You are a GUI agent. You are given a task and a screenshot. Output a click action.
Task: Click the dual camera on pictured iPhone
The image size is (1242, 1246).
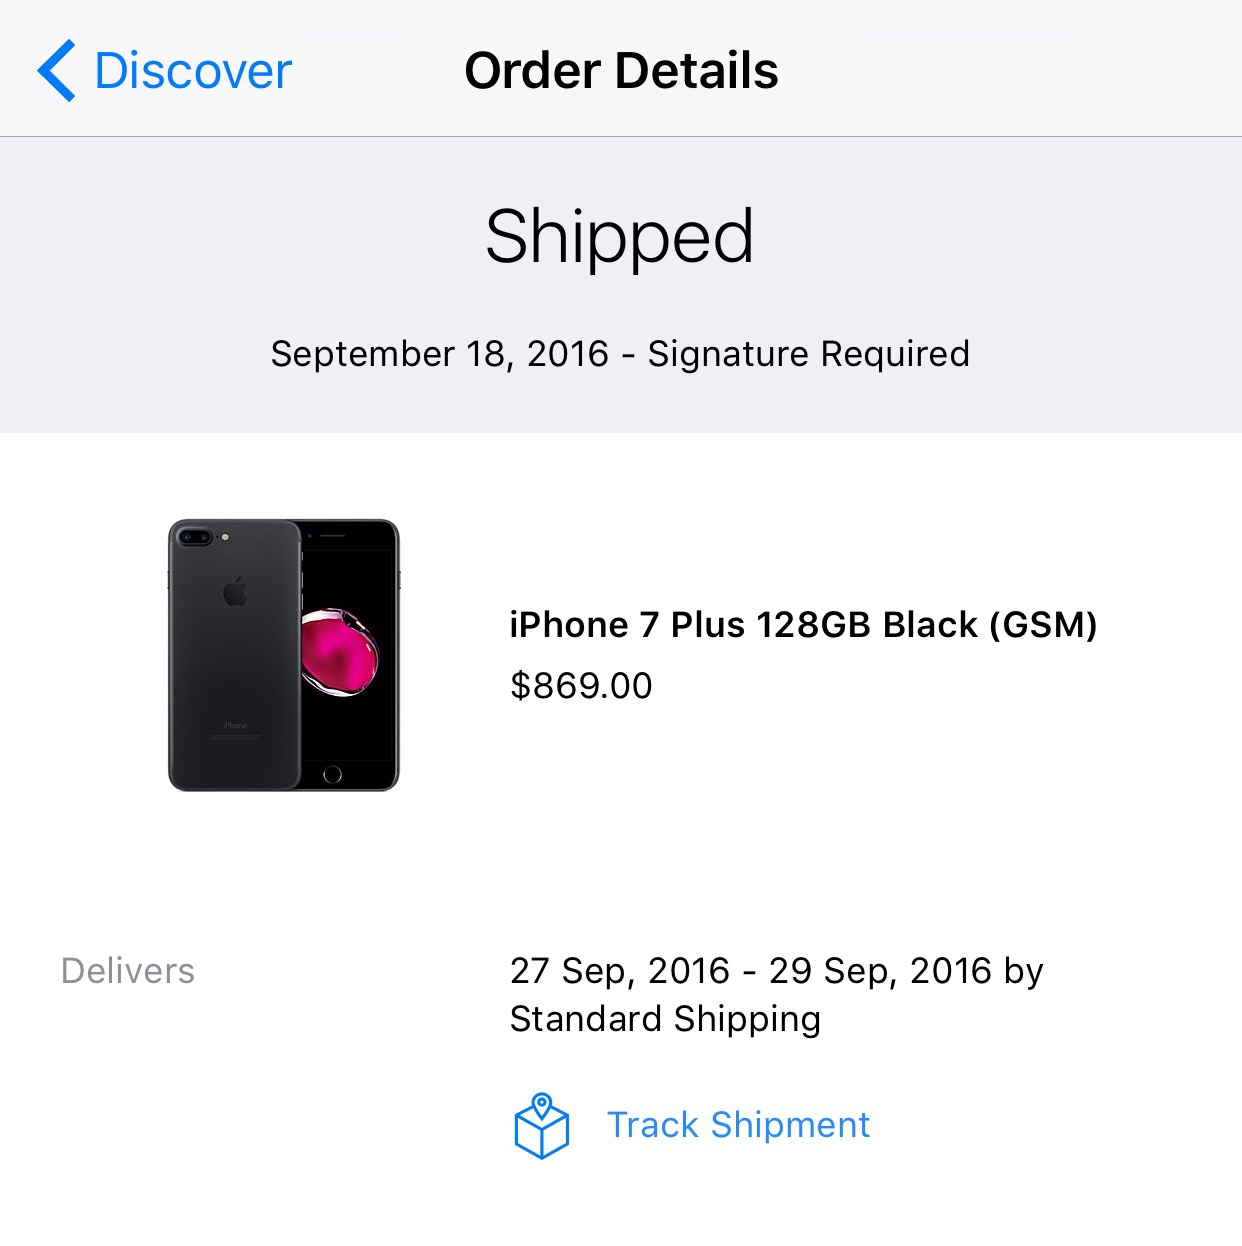(195, 537)
